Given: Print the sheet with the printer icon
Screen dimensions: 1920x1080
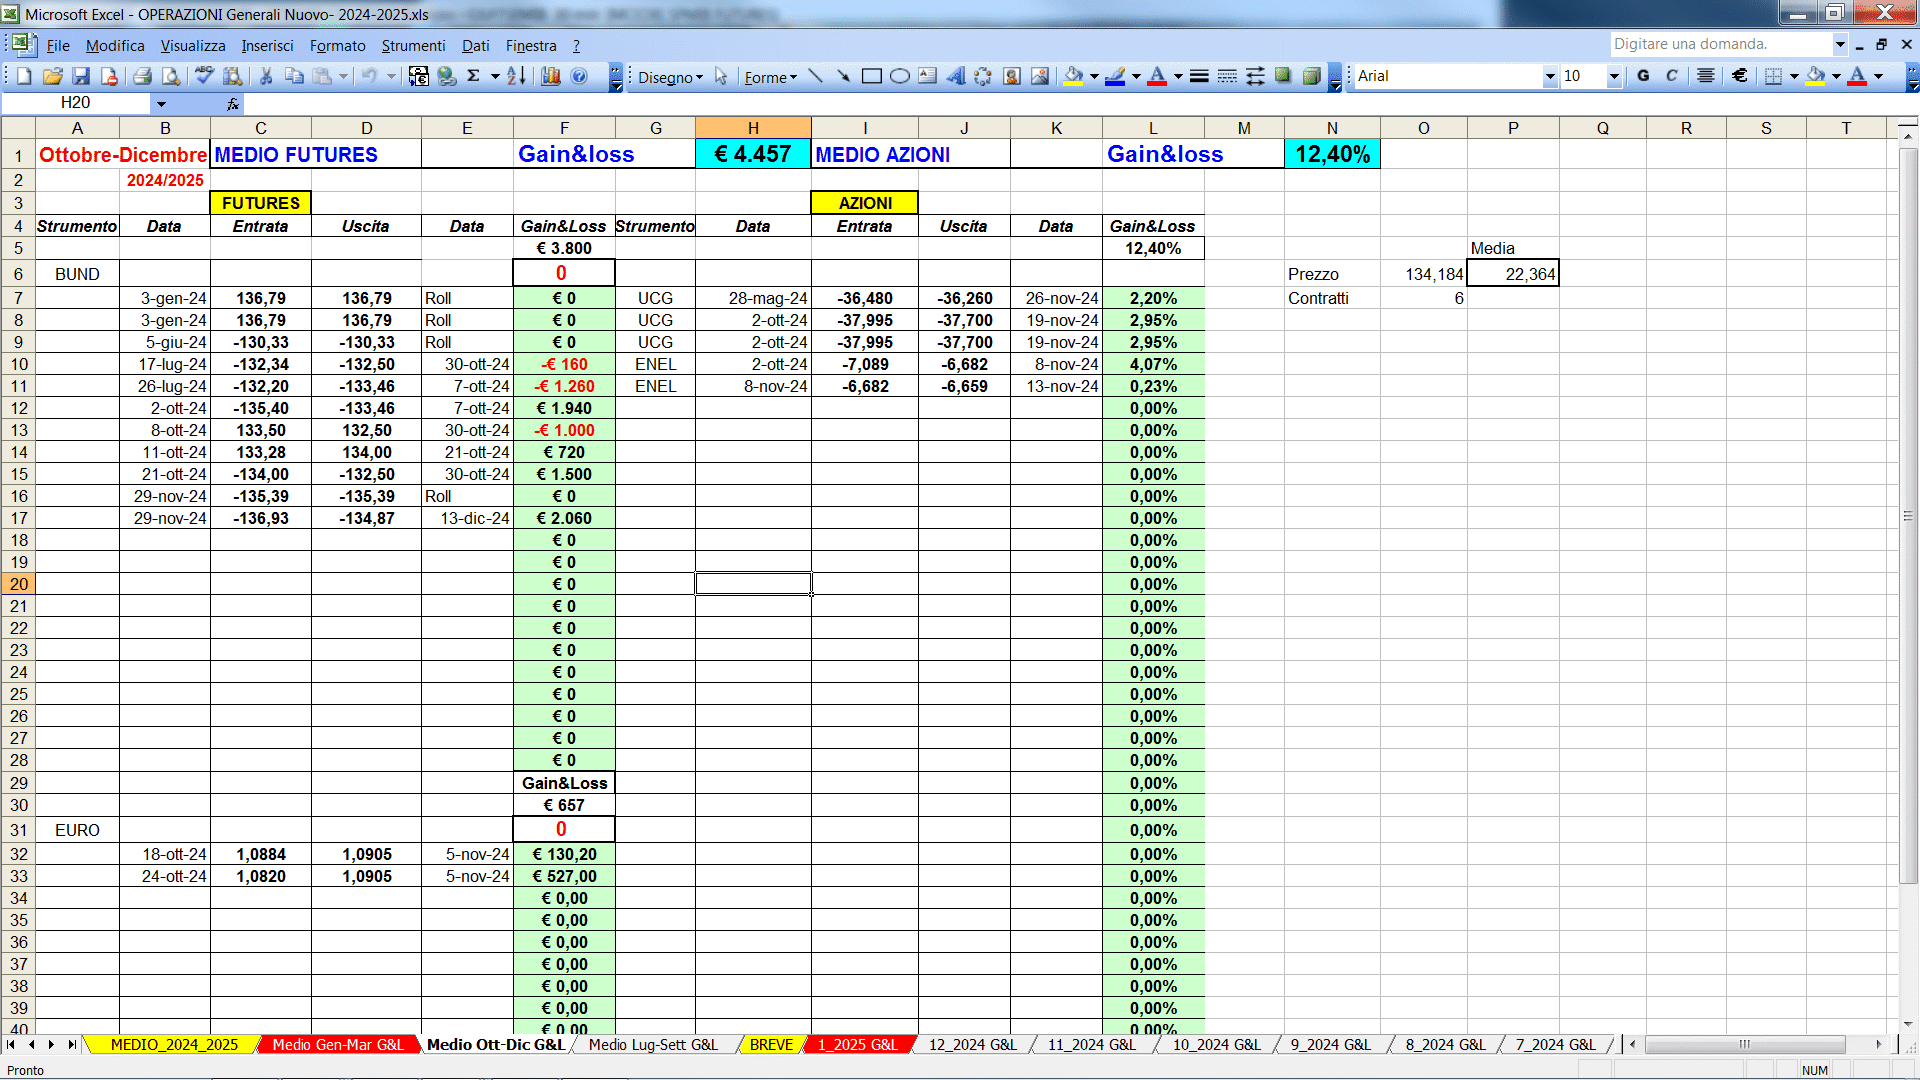Looking at the screenshot, I should tap(142, 76).
